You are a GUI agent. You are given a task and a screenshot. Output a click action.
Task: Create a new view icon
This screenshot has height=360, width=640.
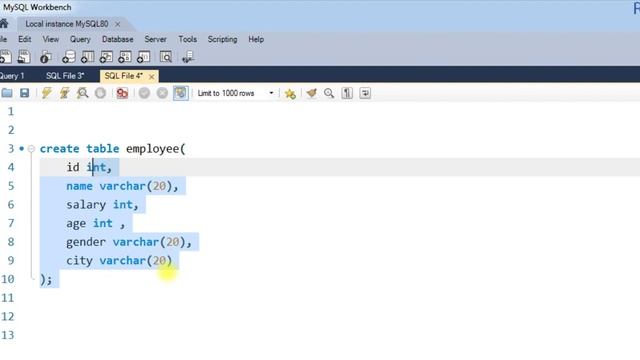click(106, 57)
